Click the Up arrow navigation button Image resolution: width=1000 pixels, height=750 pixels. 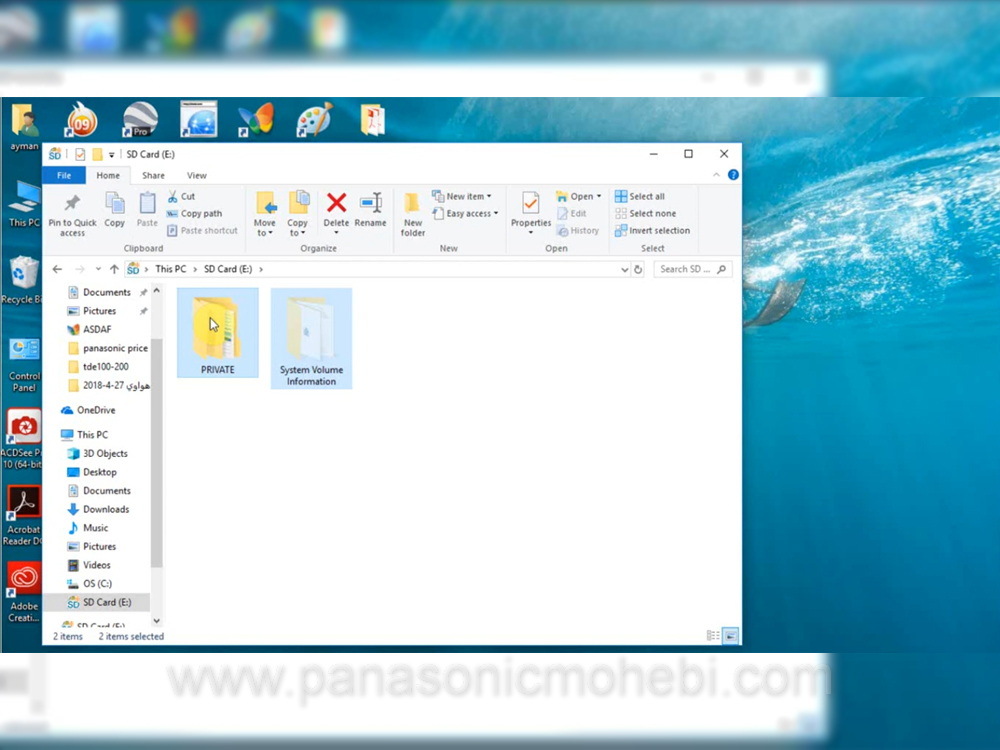114,269
